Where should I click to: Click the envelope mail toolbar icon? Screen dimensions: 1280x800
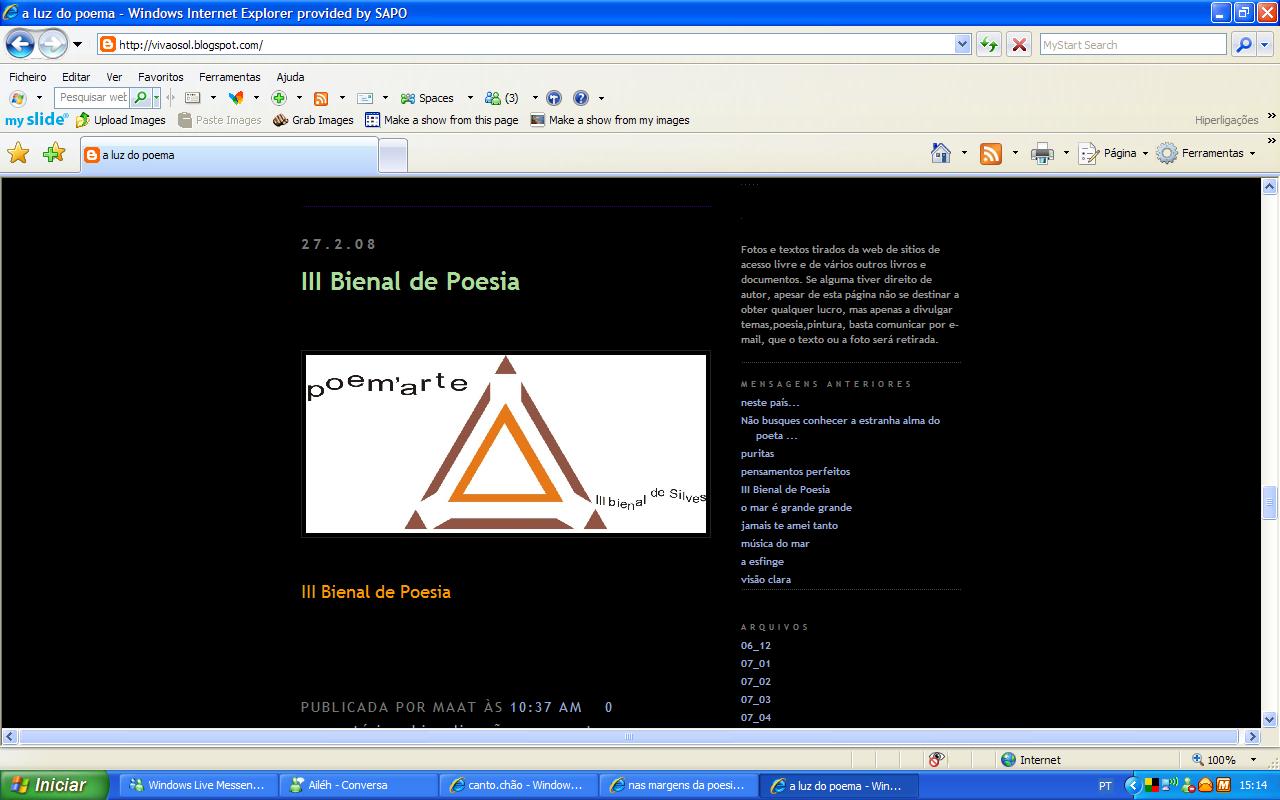click(365, 98)
